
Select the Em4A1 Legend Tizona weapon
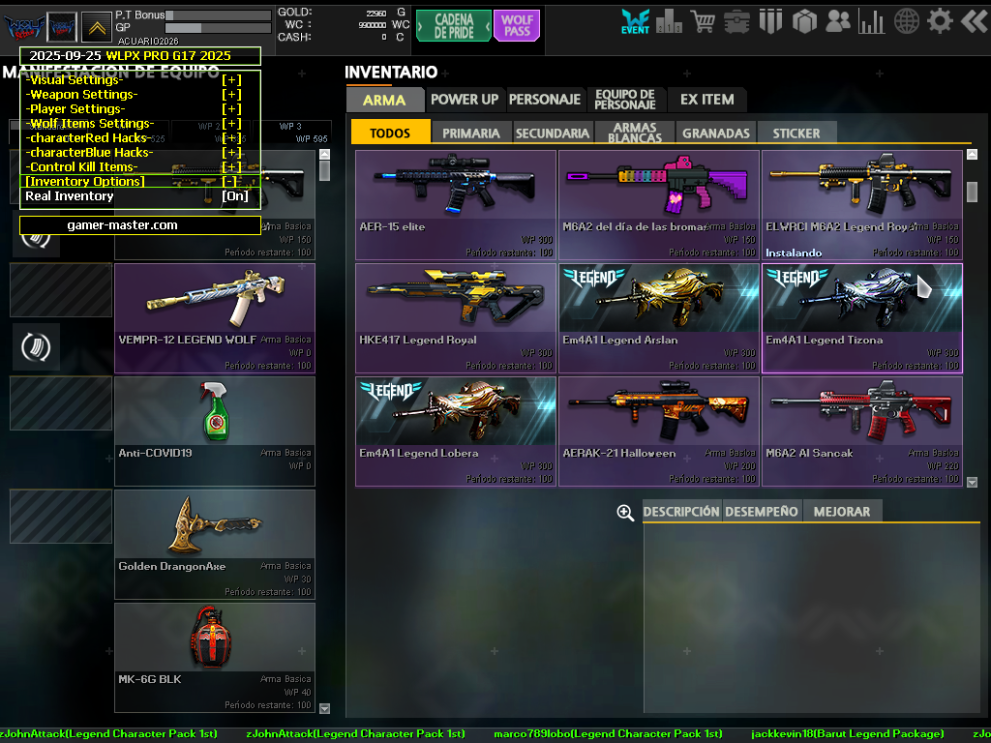(x=861, y=317)
